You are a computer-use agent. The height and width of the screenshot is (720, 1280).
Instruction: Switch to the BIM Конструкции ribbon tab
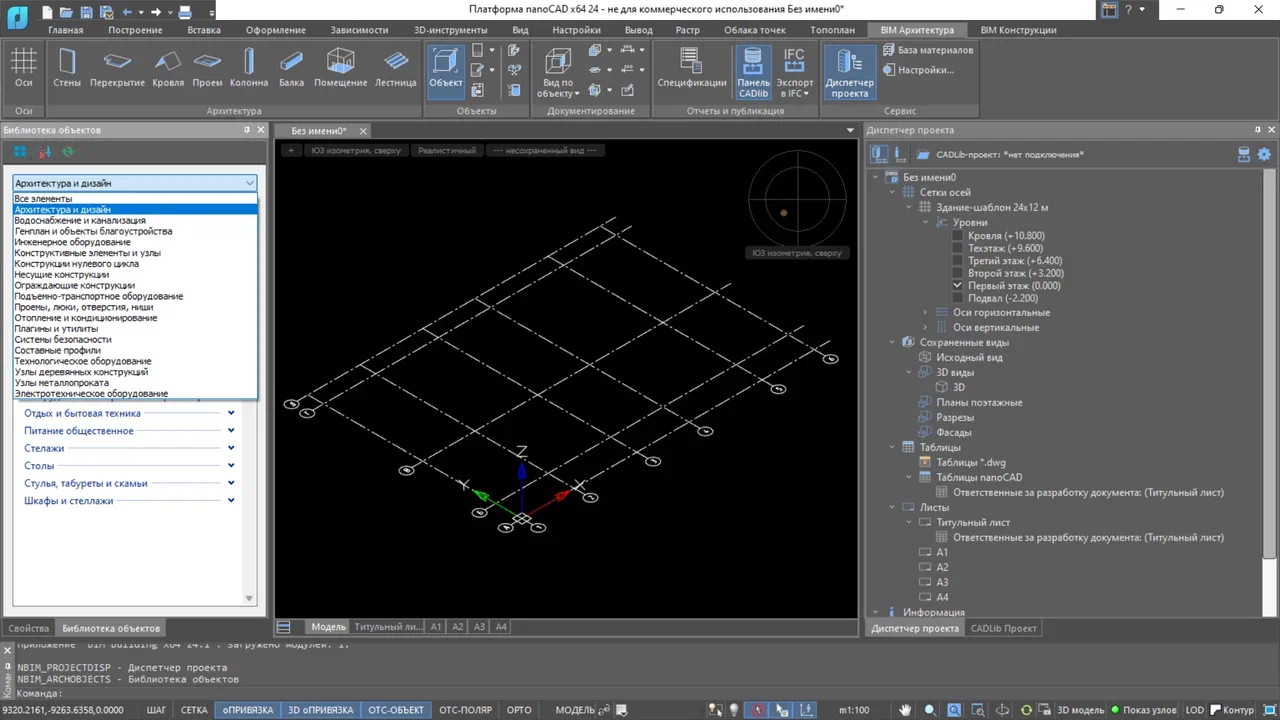click(1018, 30)
